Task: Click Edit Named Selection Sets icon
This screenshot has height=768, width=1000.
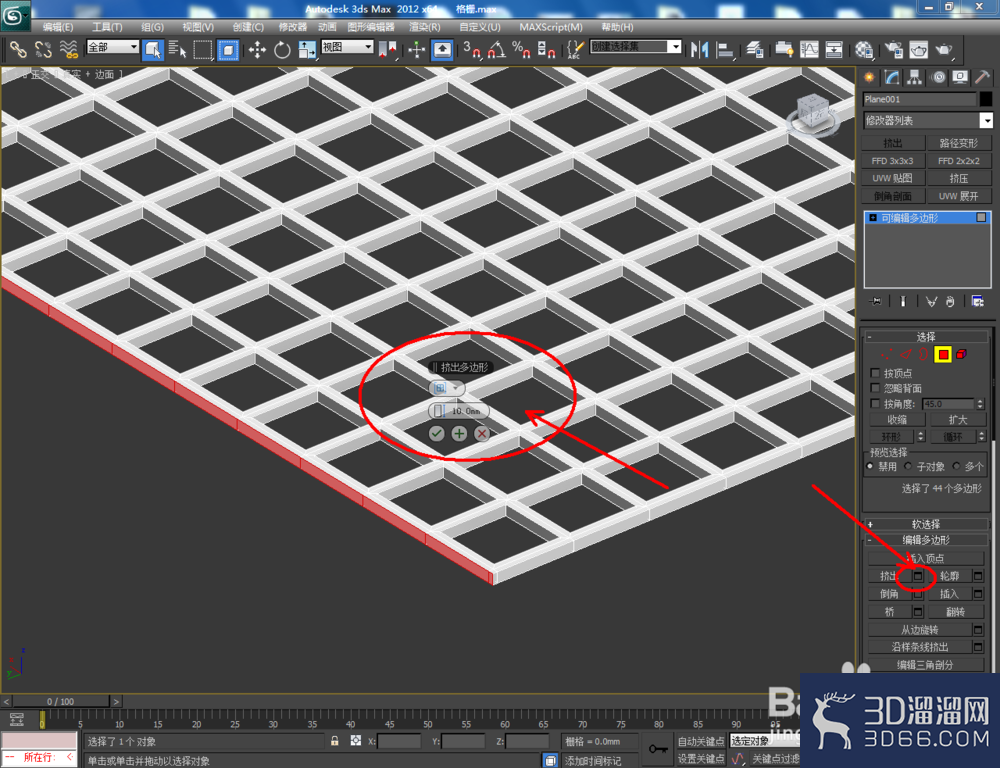Action: click(575, 49)
